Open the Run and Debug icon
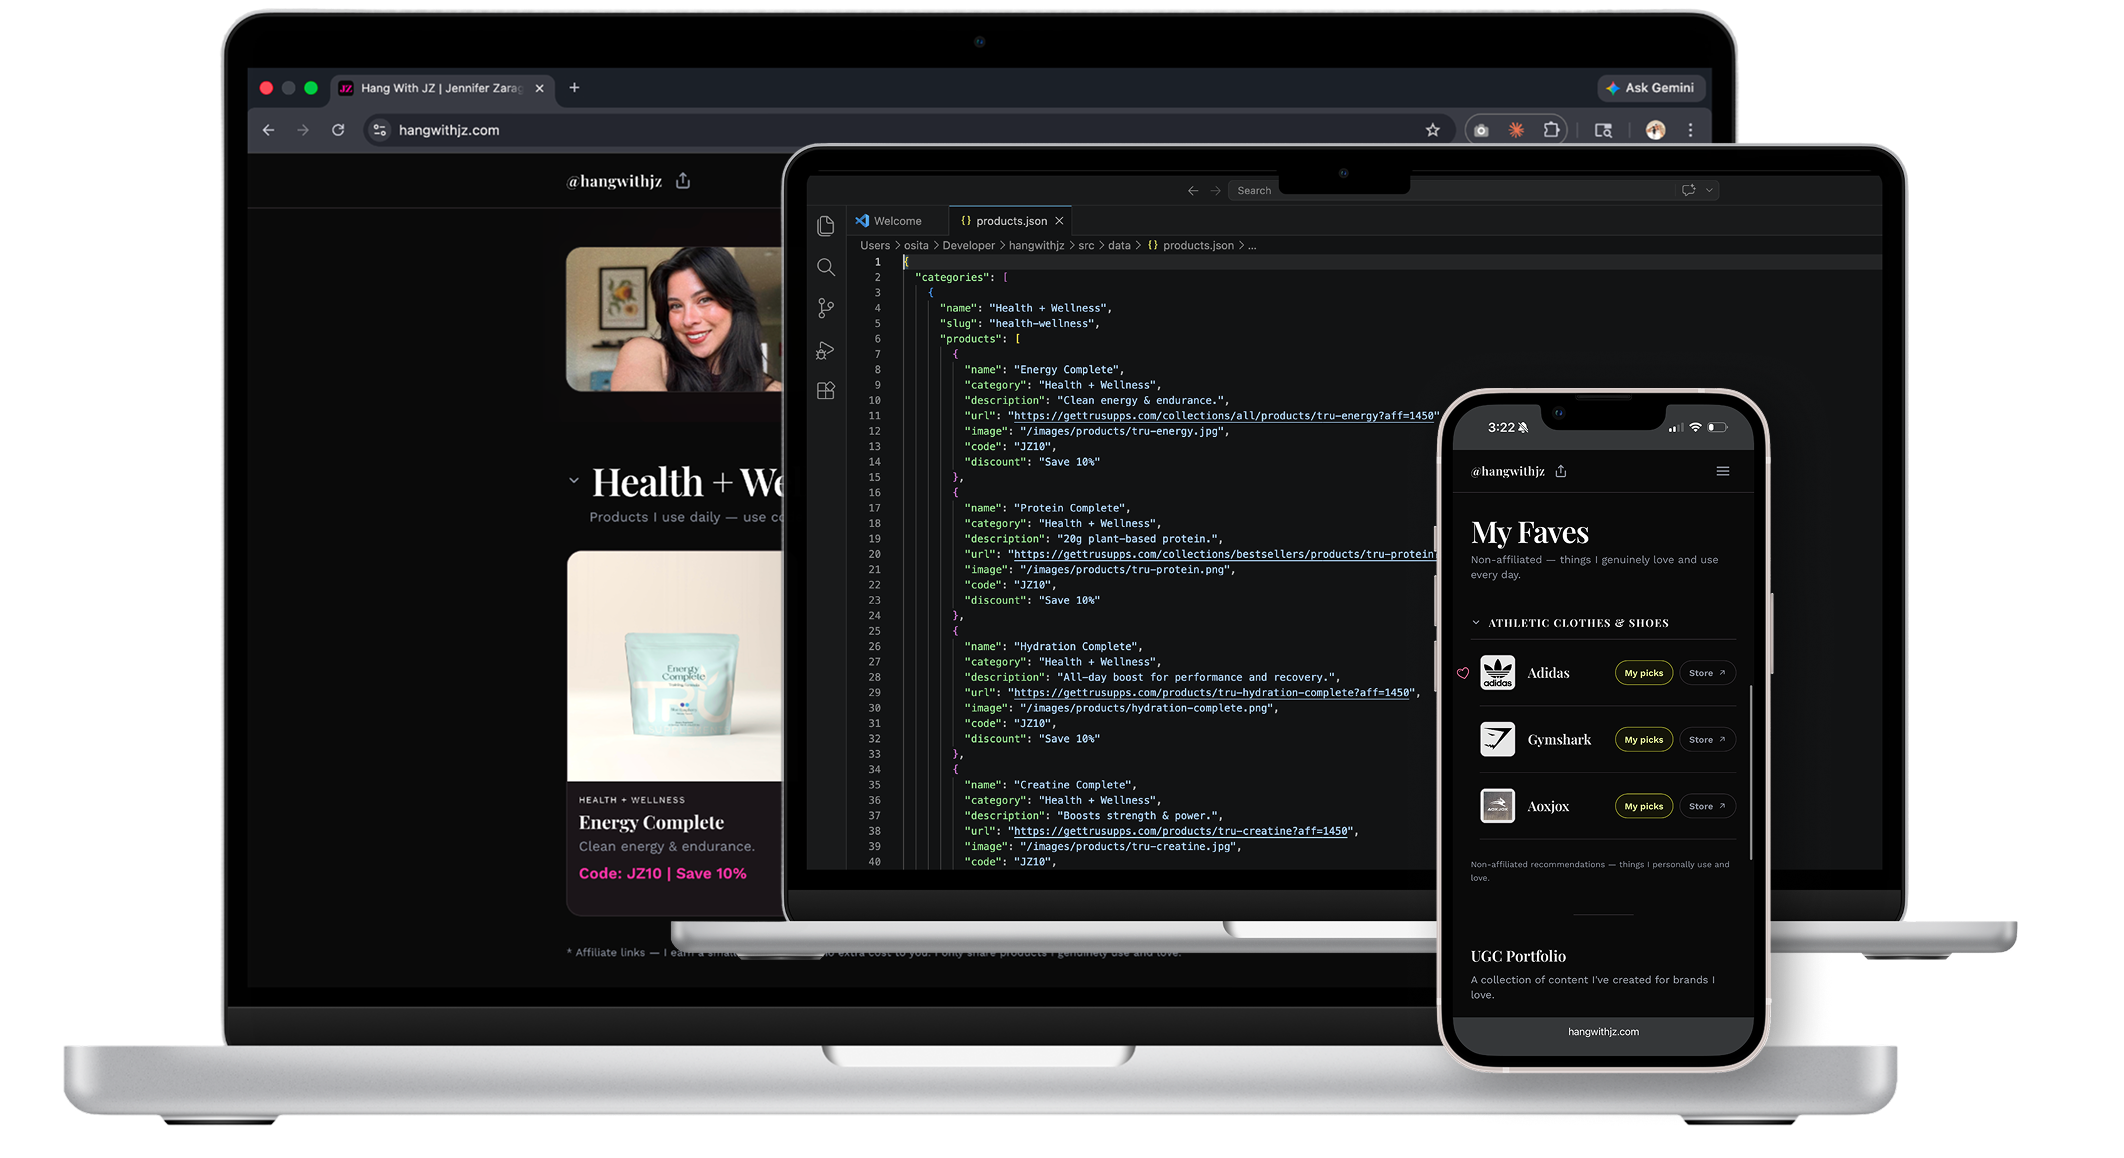This screenshot has height=1158, width=2124. tap(825, 350)
